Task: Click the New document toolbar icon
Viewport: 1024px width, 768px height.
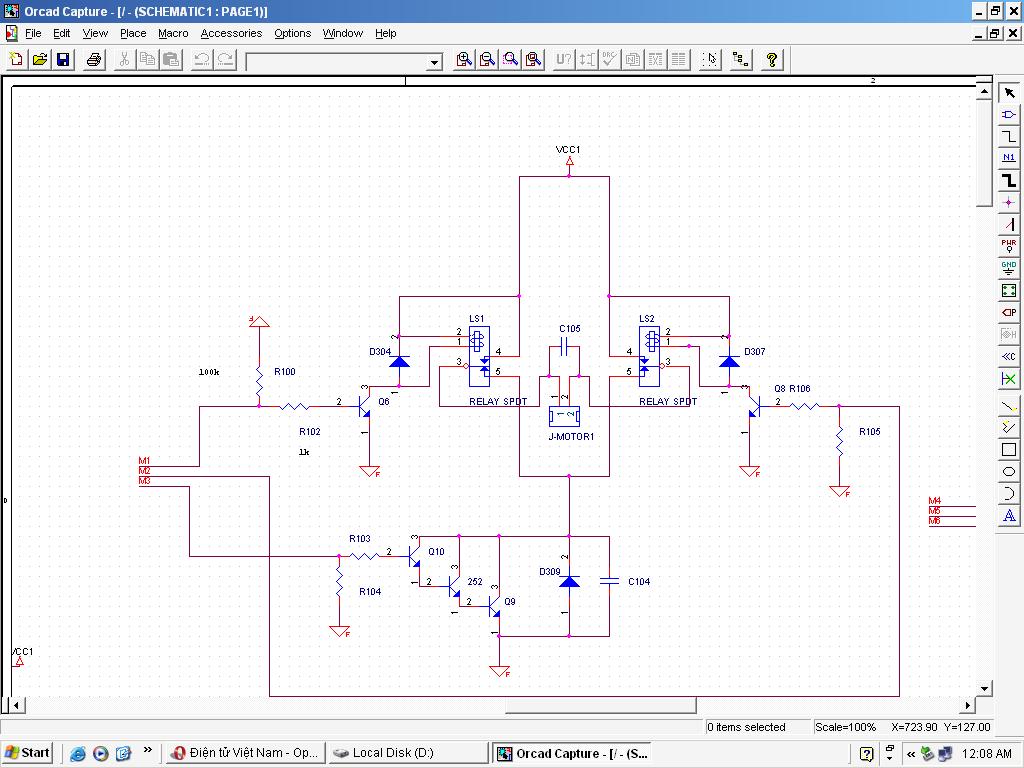Action: [16, 59]
